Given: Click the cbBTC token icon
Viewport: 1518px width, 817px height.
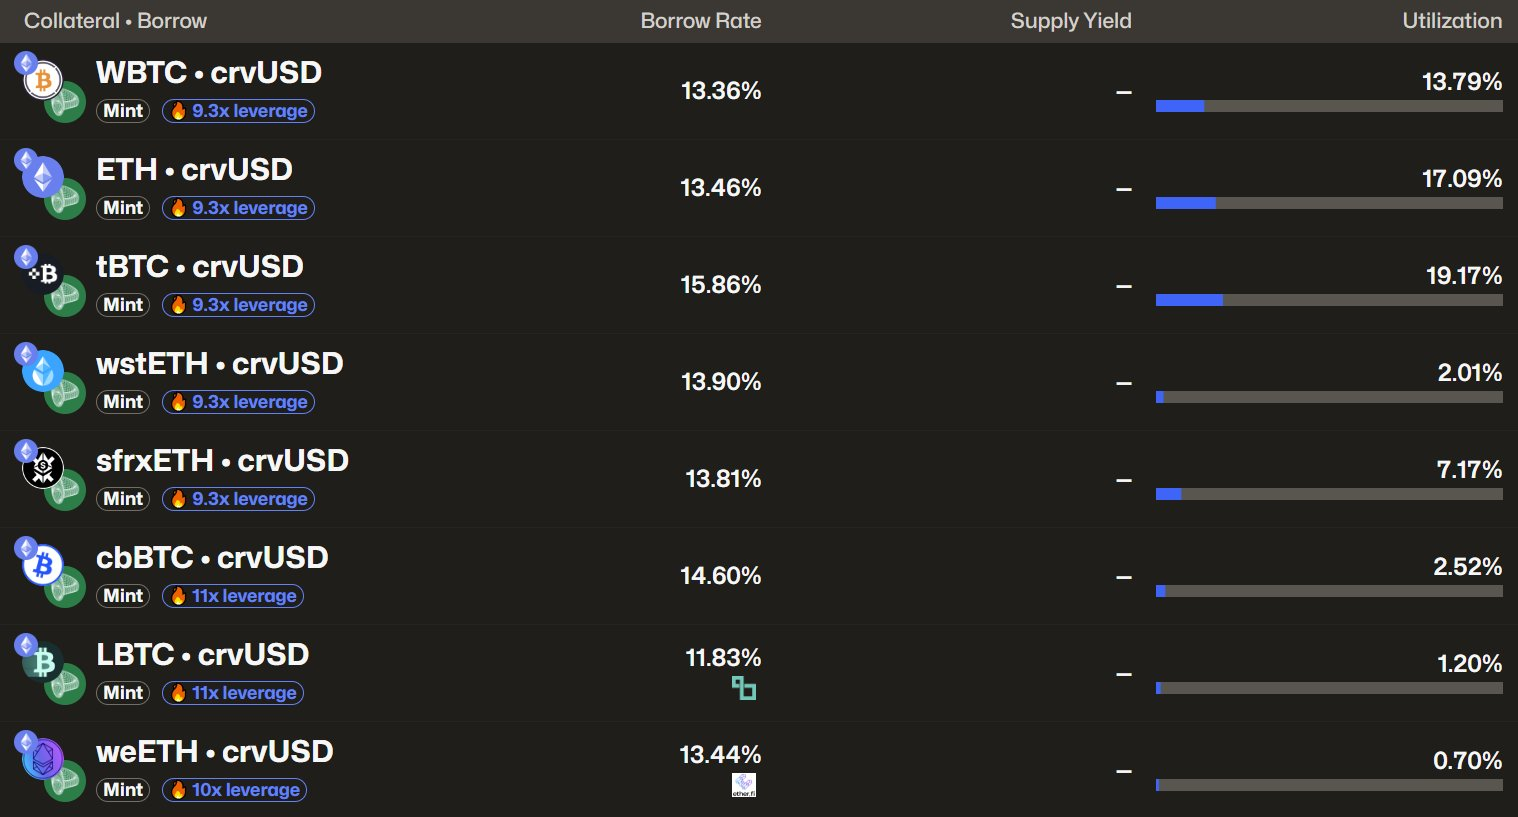Looking at the screenshot, I should click(x=43, y=565).
